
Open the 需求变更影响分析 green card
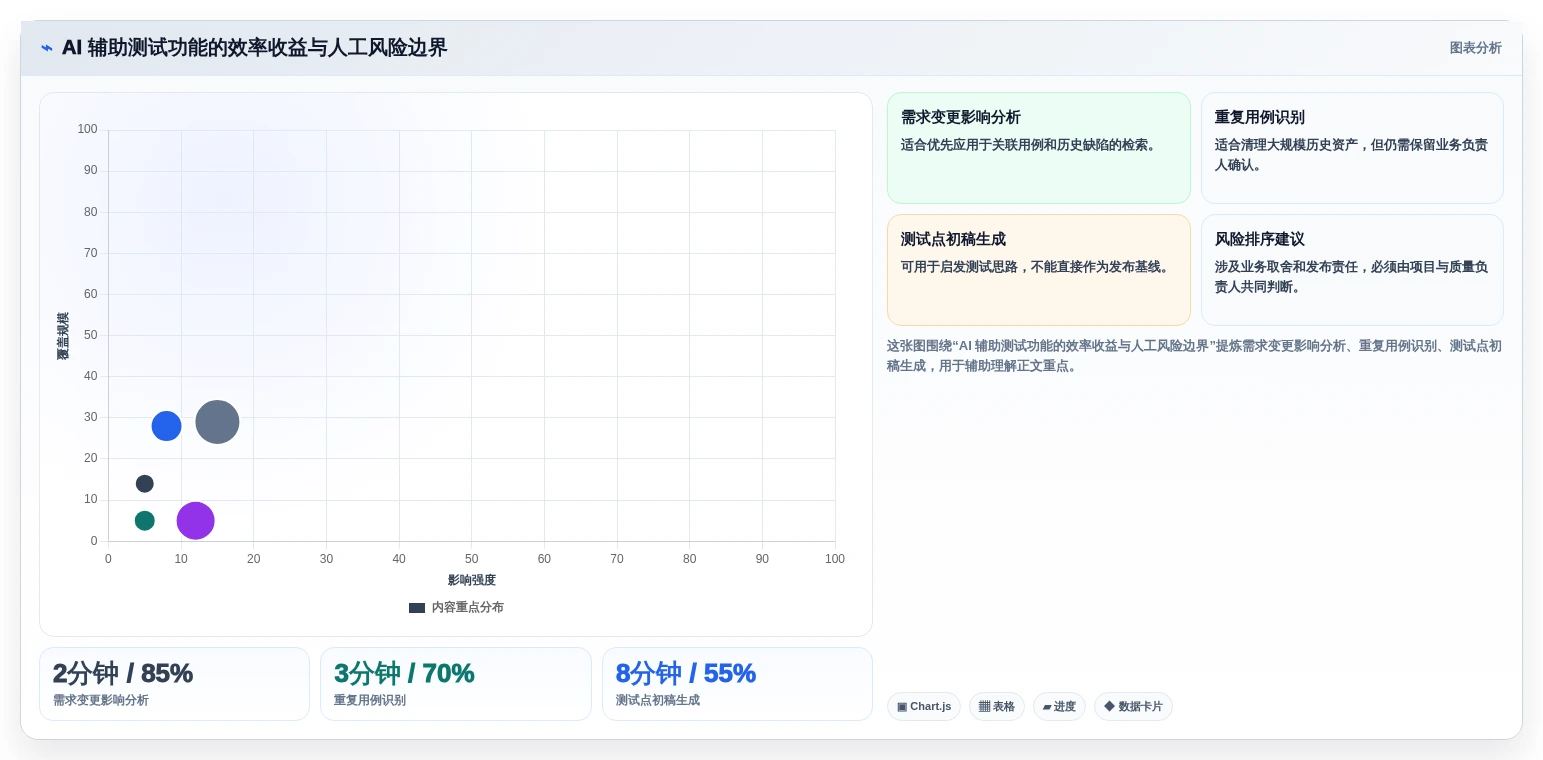[x=1038, y=148]
